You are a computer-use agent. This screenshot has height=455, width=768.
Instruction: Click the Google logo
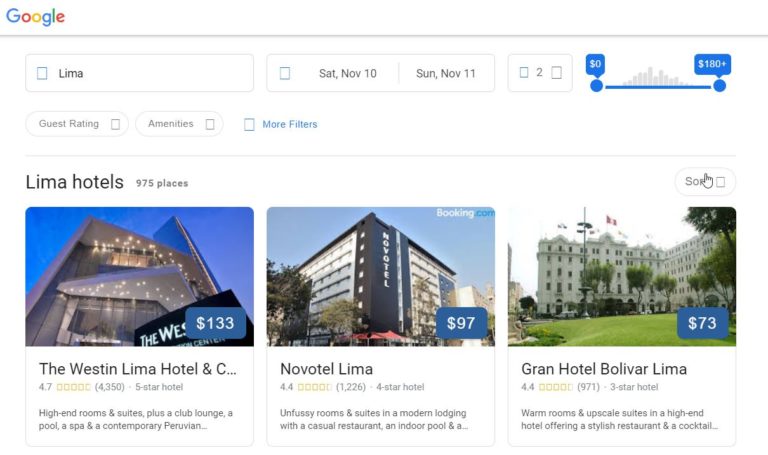(35, 17)
